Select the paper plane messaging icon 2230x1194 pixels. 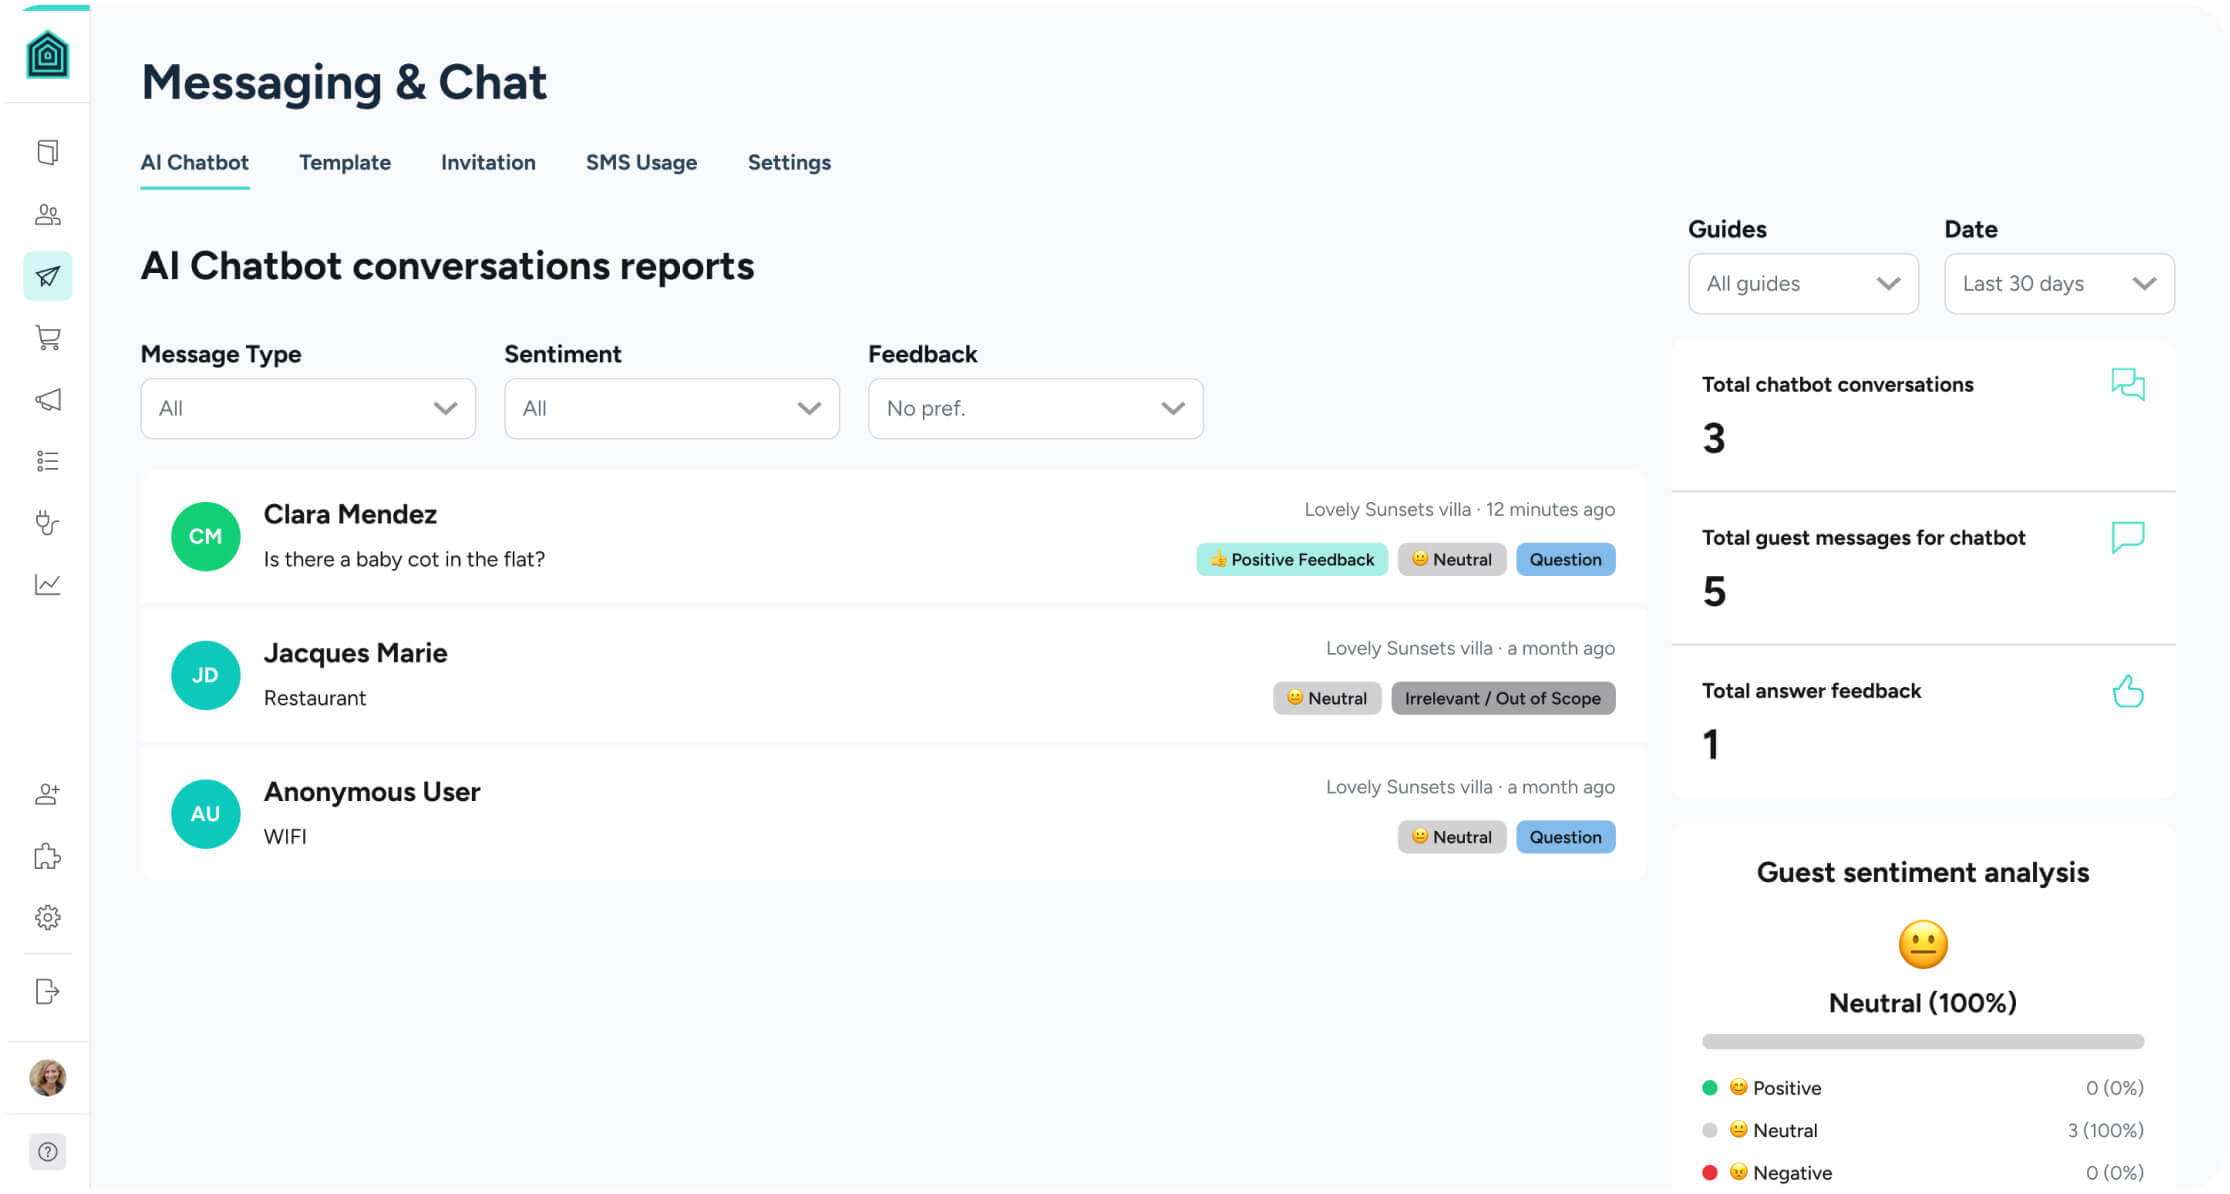47,276
